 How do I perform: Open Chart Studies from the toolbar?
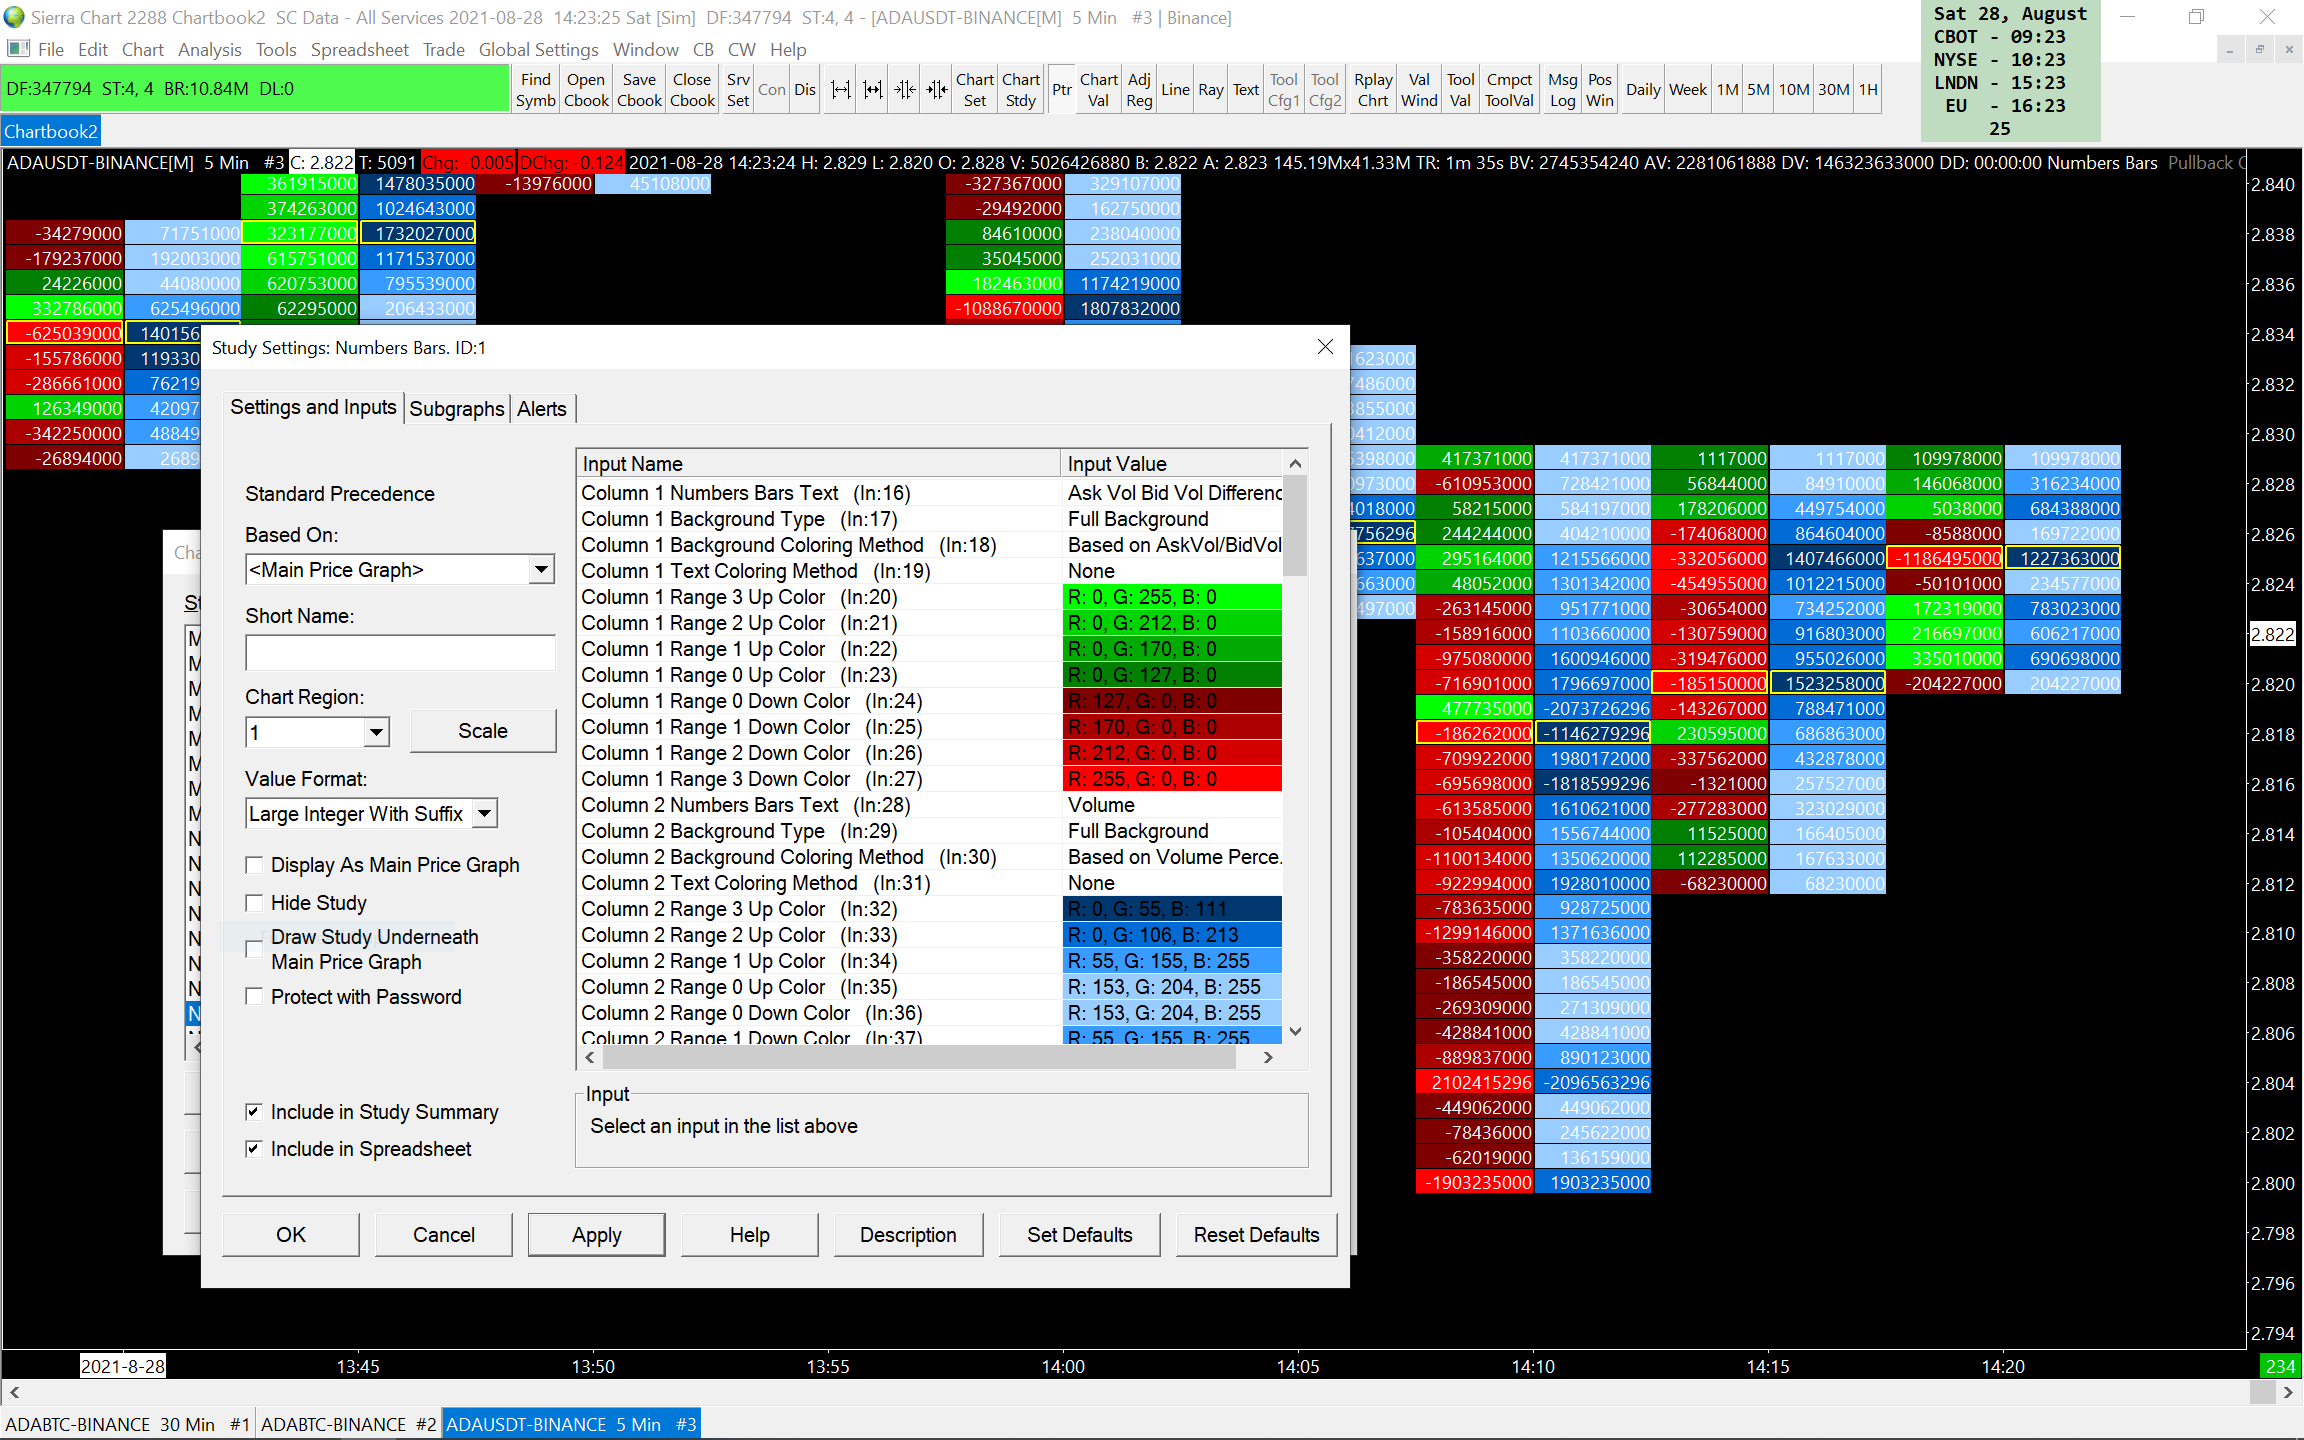(1020, 90)
